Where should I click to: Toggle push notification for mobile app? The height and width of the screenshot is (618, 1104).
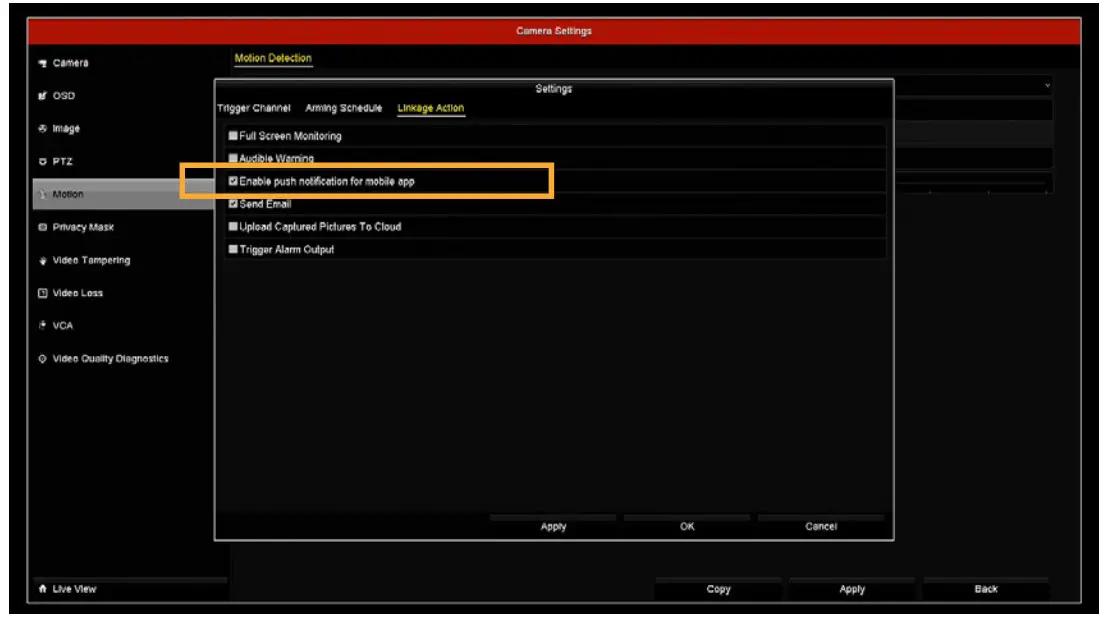tap(233, 182)
